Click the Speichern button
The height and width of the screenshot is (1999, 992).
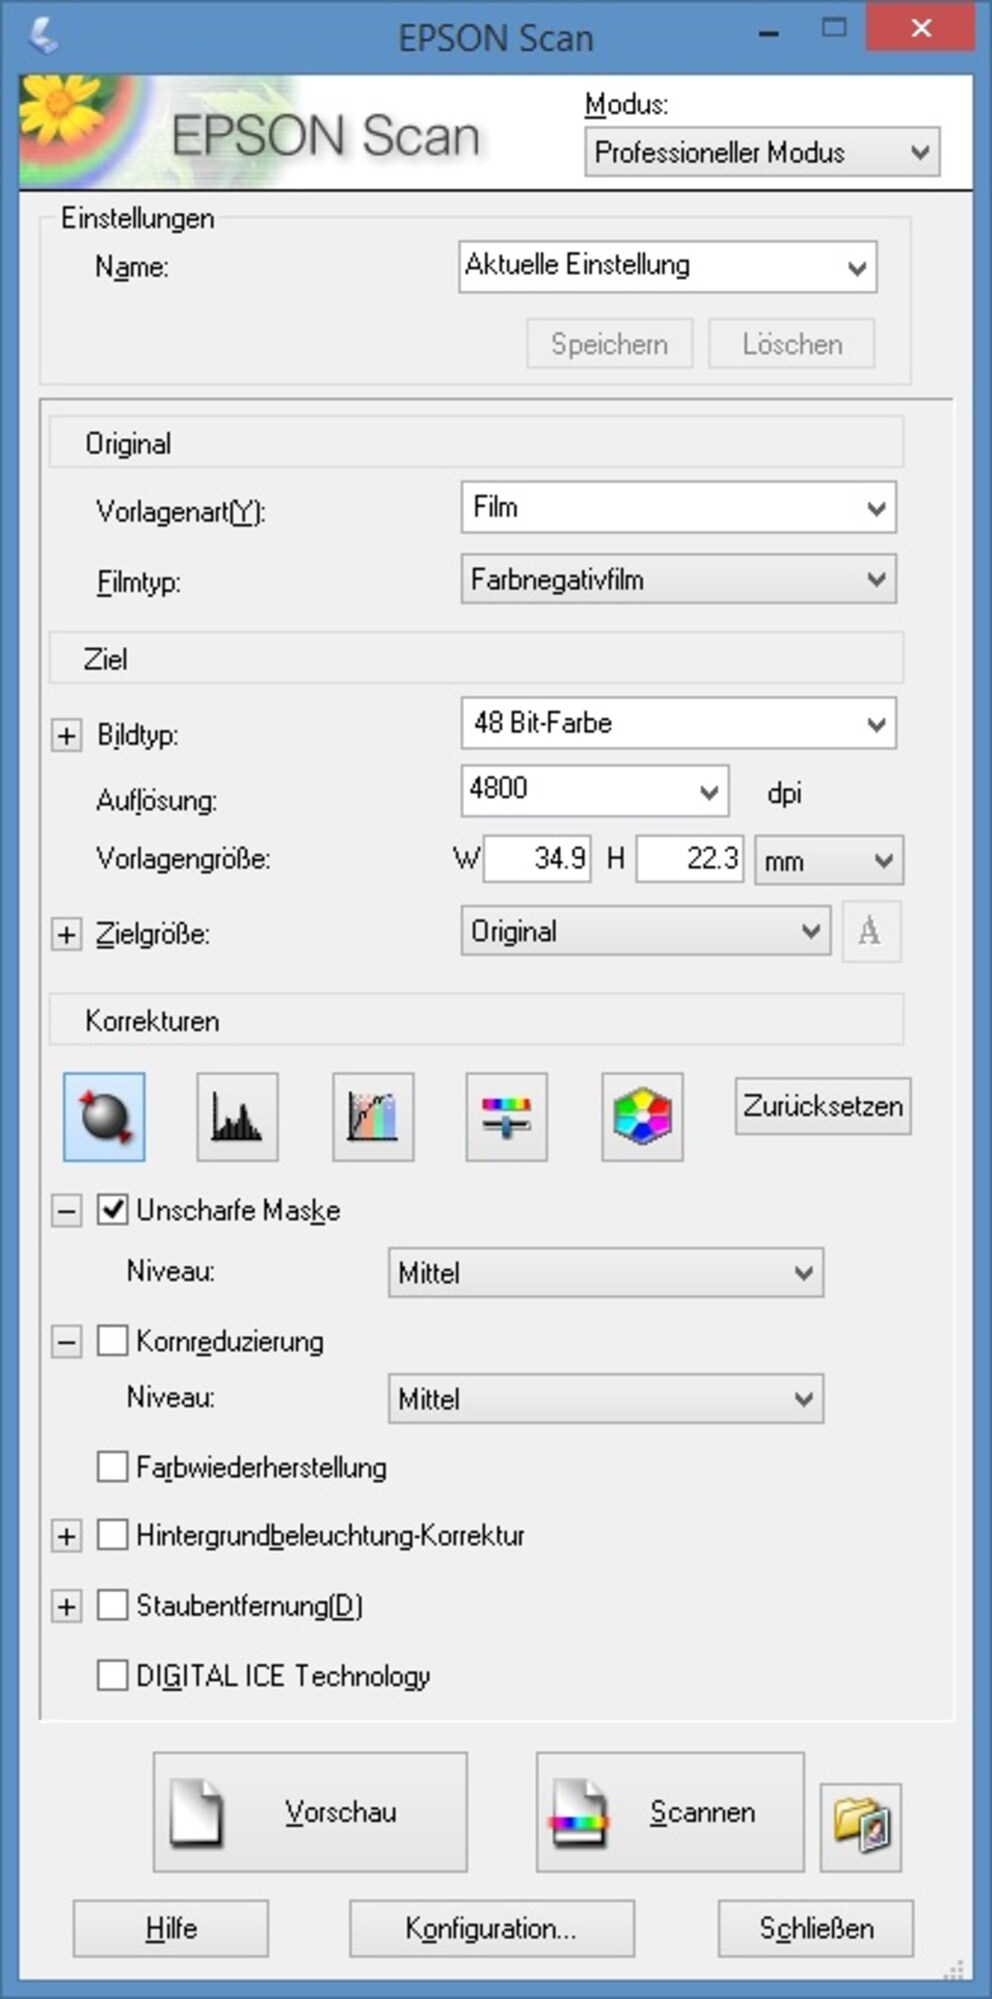coord(610,344)
